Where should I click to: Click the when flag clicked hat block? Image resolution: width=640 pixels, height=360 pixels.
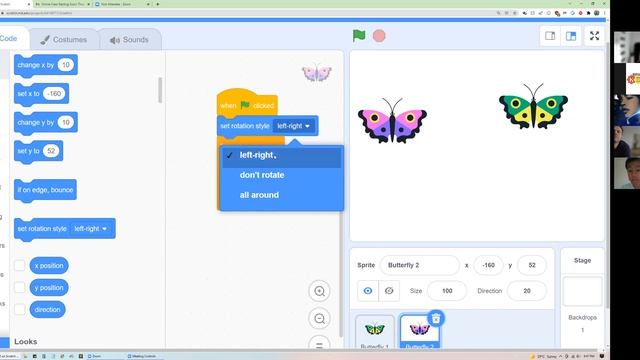[247, 102]
